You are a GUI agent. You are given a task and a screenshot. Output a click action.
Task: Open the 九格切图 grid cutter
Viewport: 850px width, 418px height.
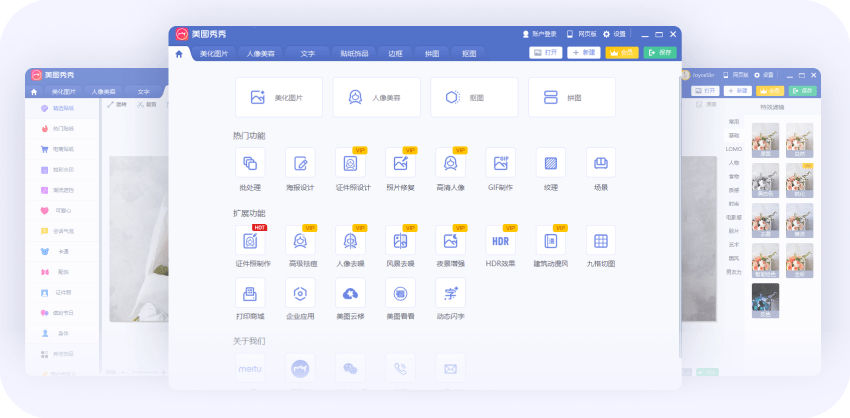coord(600,241)
